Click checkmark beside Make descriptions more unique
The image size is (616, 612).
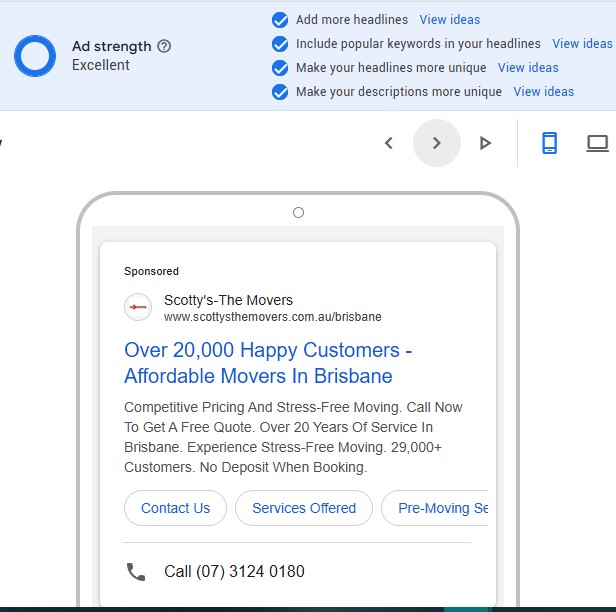pos(280,92)
